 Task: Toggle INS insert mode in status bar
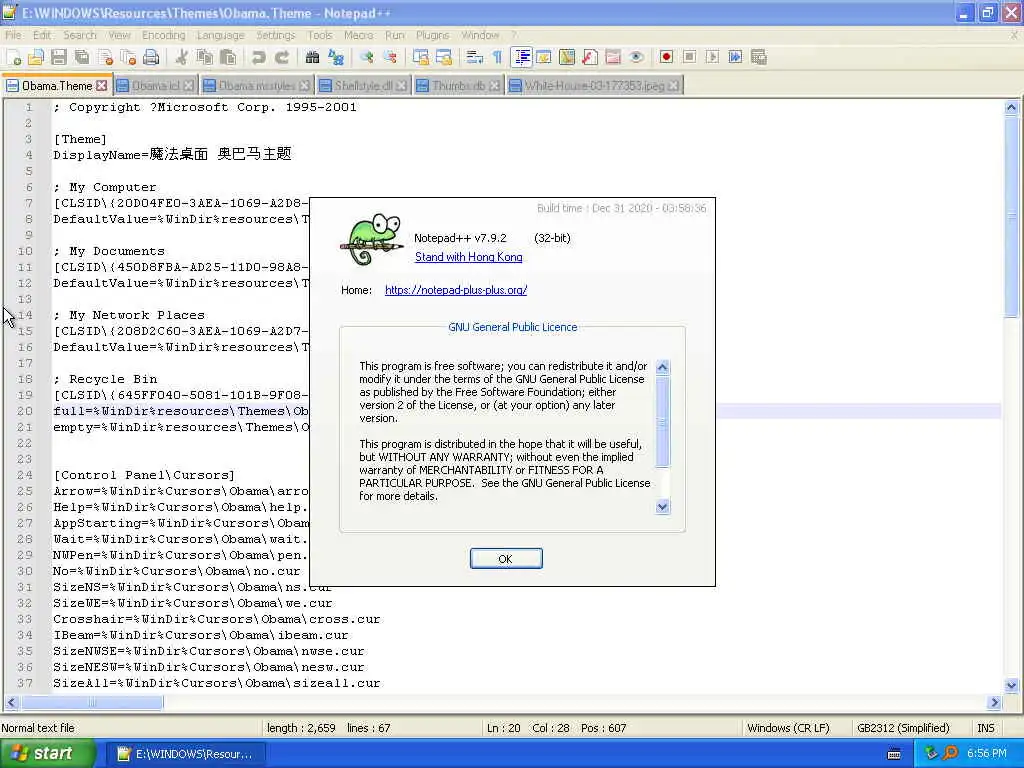pyautogui.click(x=985, y=728)
